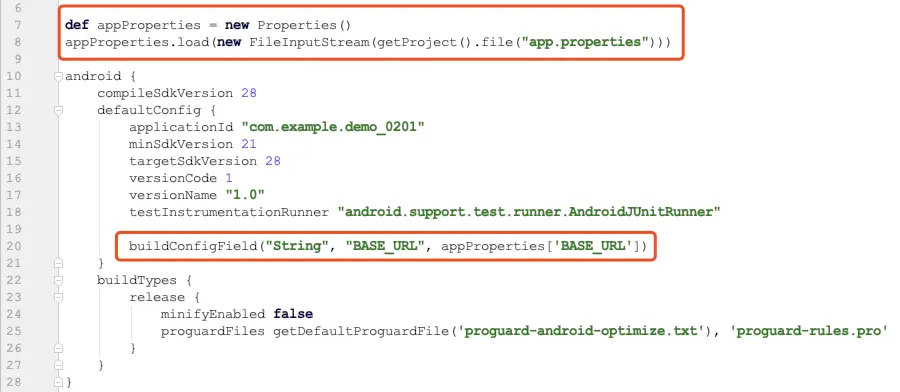Click minSdkVersion value 21
900x392 pixels.
pyautogui.click(x=249, y=144)
